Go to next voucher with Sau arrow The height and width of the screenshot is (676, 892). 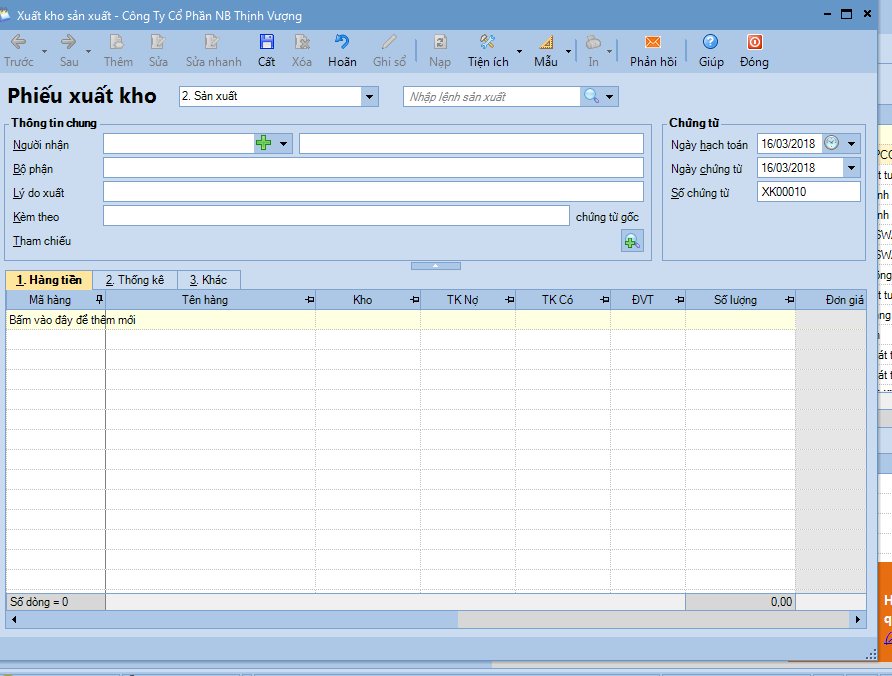pos(68,42)
